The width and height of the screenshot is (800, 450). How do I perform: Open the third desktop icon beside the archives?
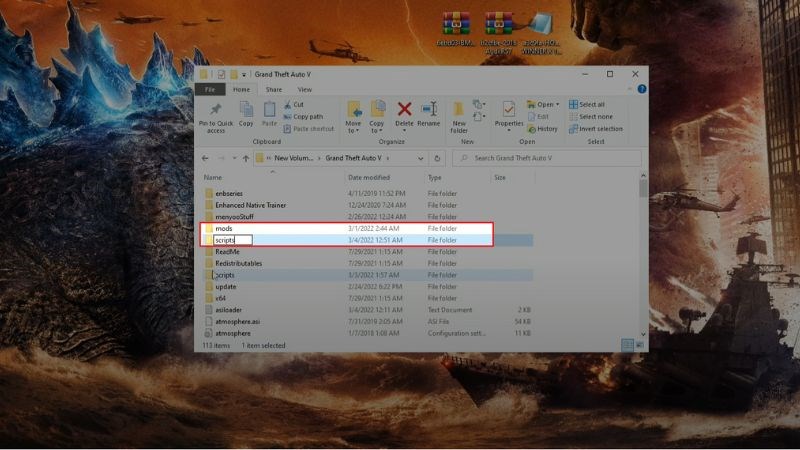pos(541,33)
